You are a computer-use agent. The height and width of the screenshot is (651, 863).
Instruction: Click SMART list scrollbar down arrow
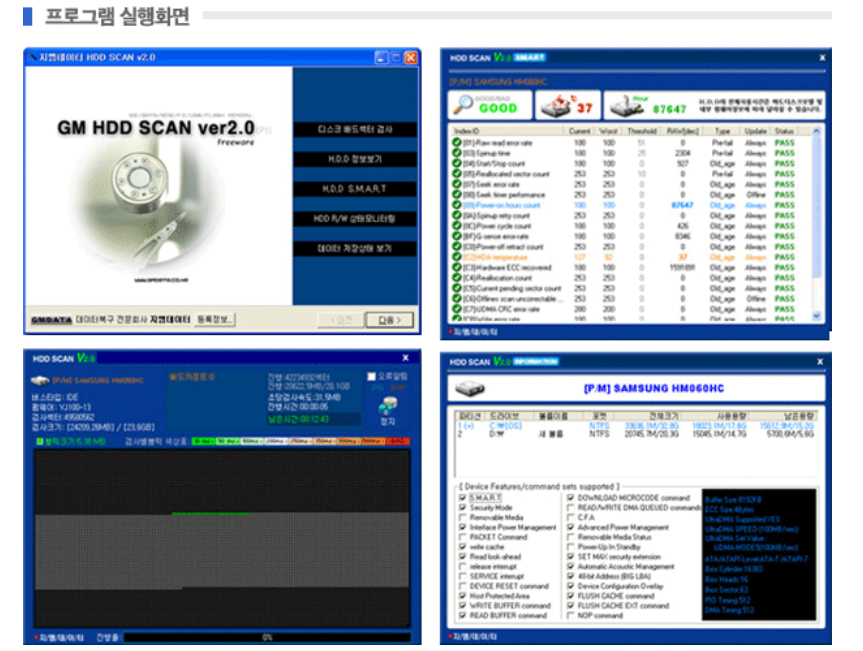(816, 316)
